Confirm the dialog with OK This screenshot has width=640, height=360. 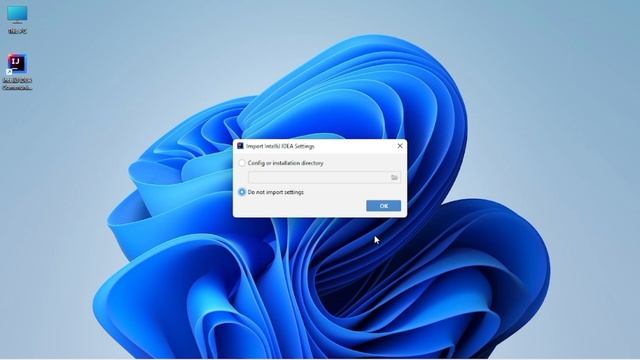point(383,206)
